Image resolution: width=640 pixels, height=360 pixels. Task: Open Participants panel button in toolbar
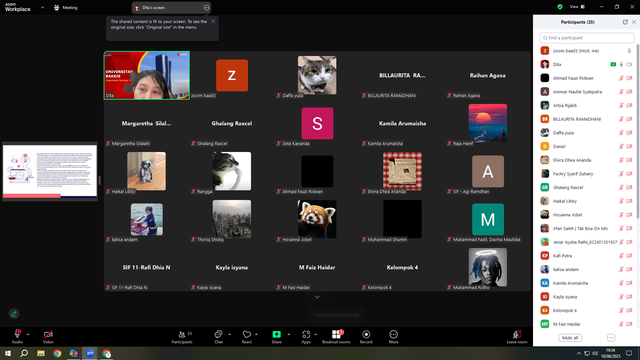pos(182,336)
